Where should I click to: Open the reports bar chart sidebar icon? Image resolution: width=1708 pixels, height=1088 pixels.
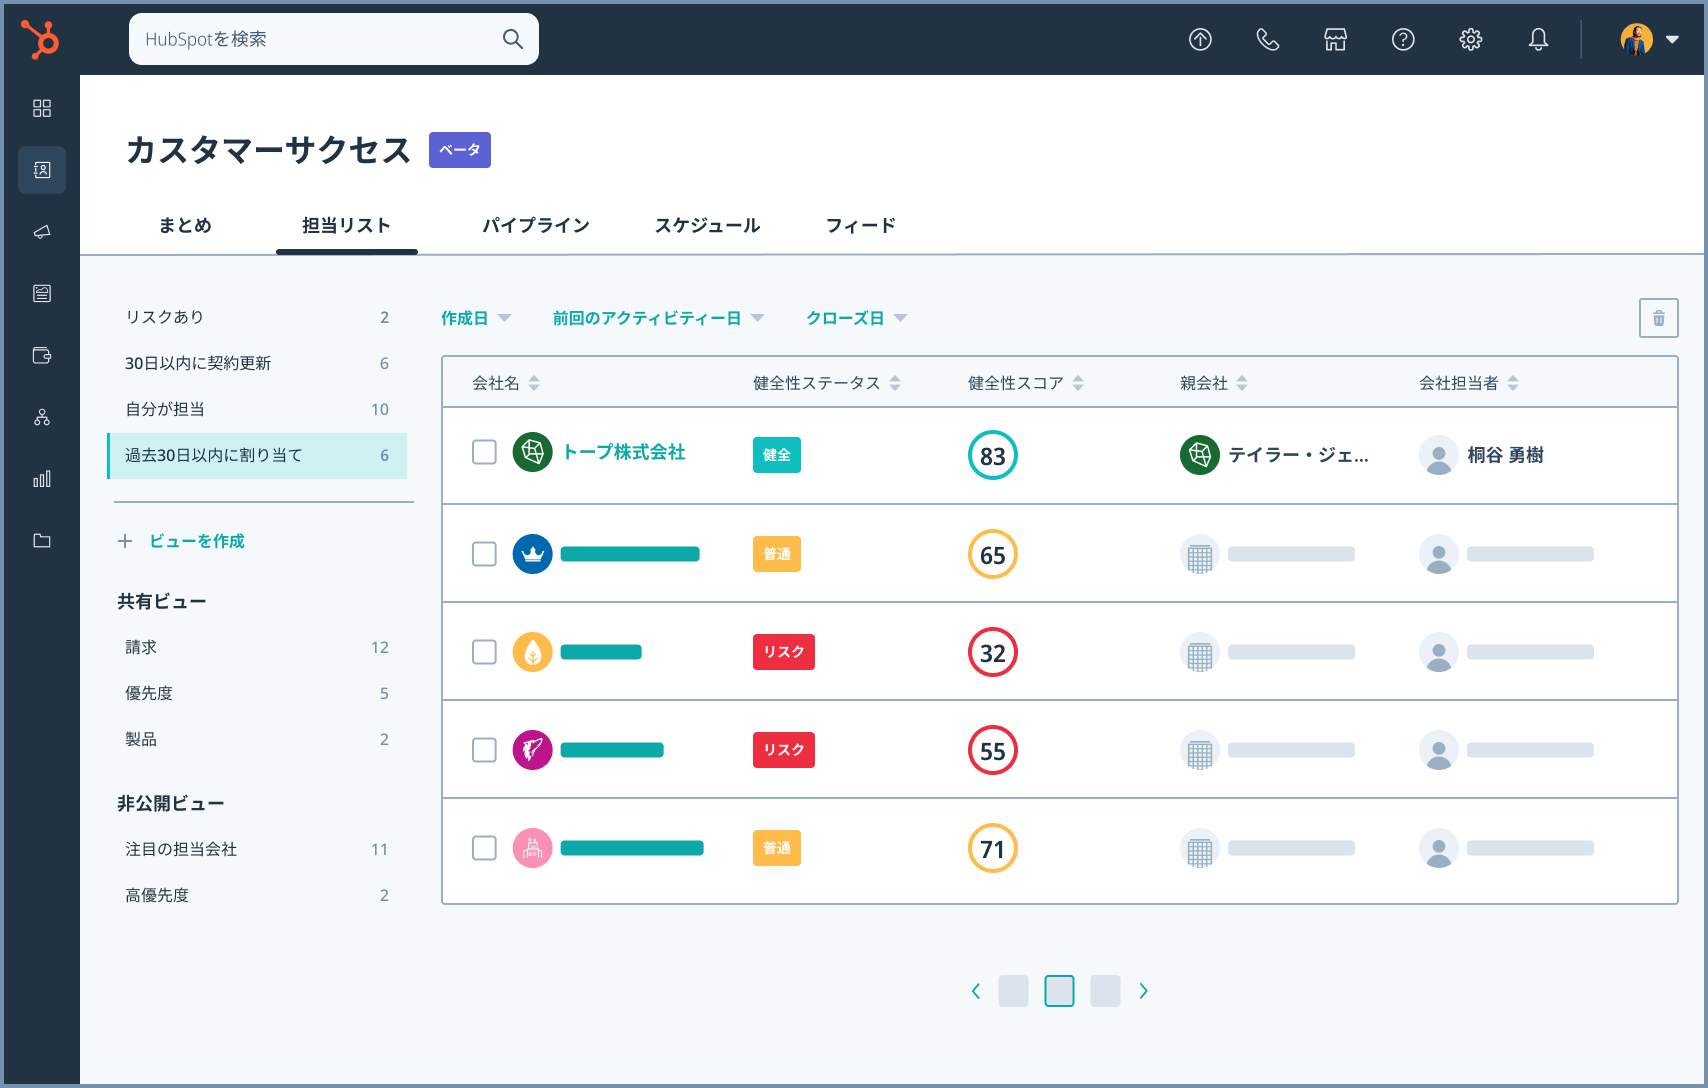[42, 479]
